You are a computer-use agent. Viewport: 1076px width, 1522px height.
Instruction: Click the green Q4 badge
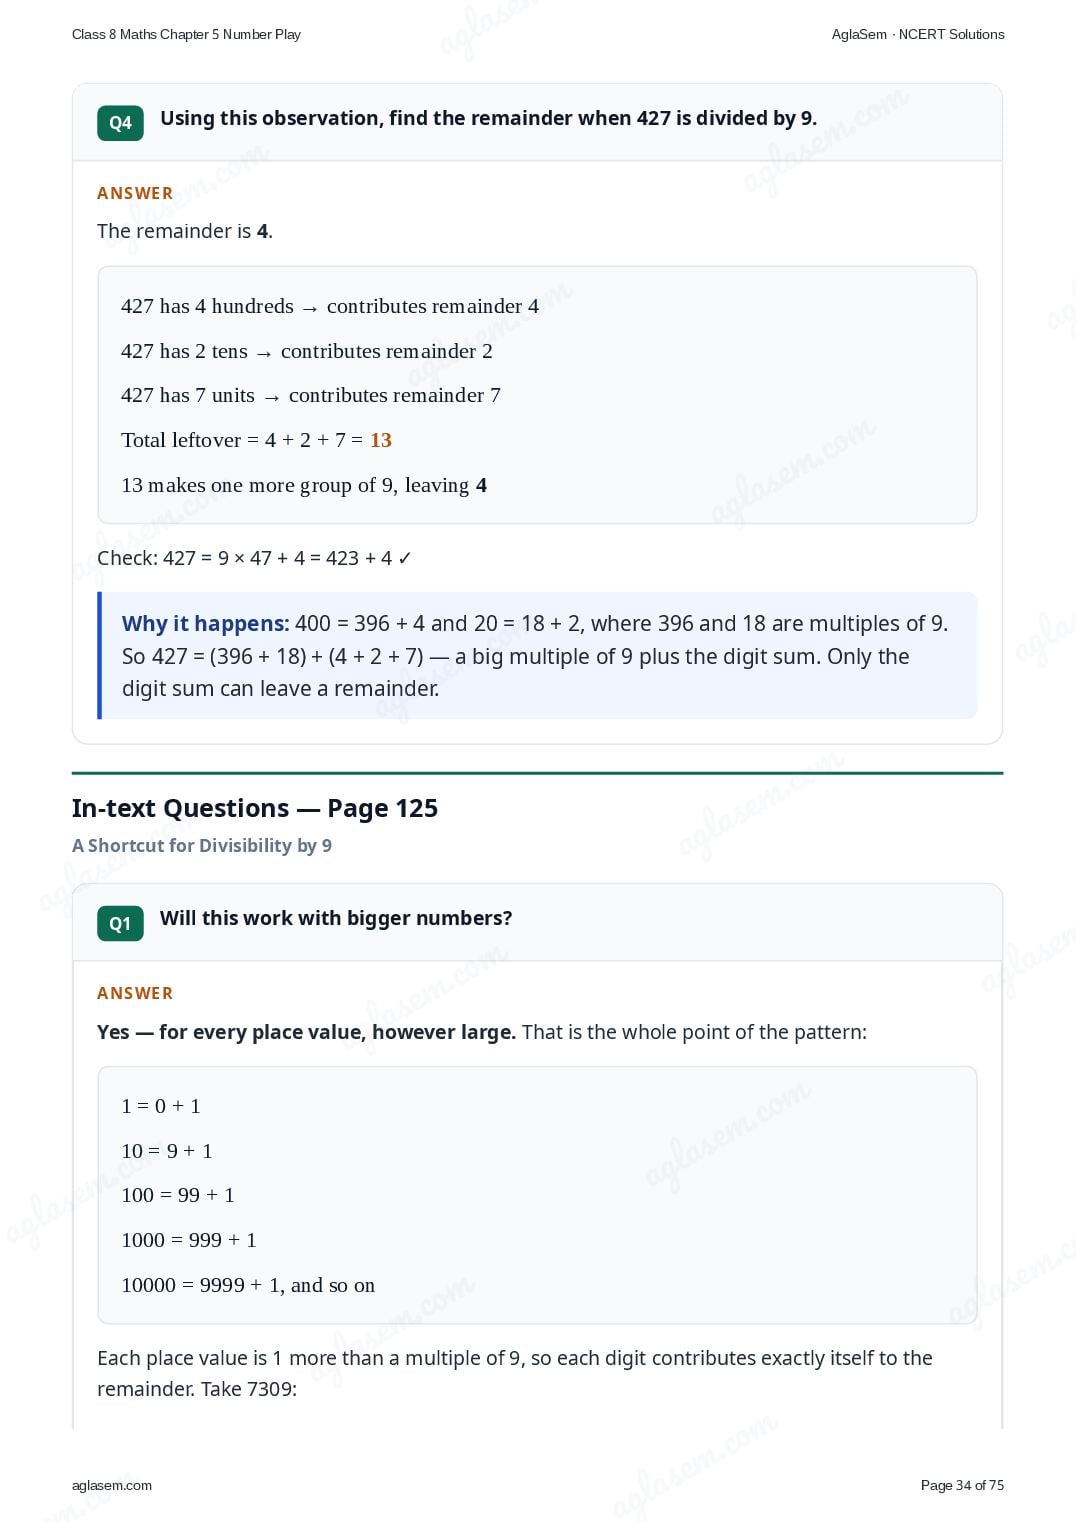click(x=120, y=123)
